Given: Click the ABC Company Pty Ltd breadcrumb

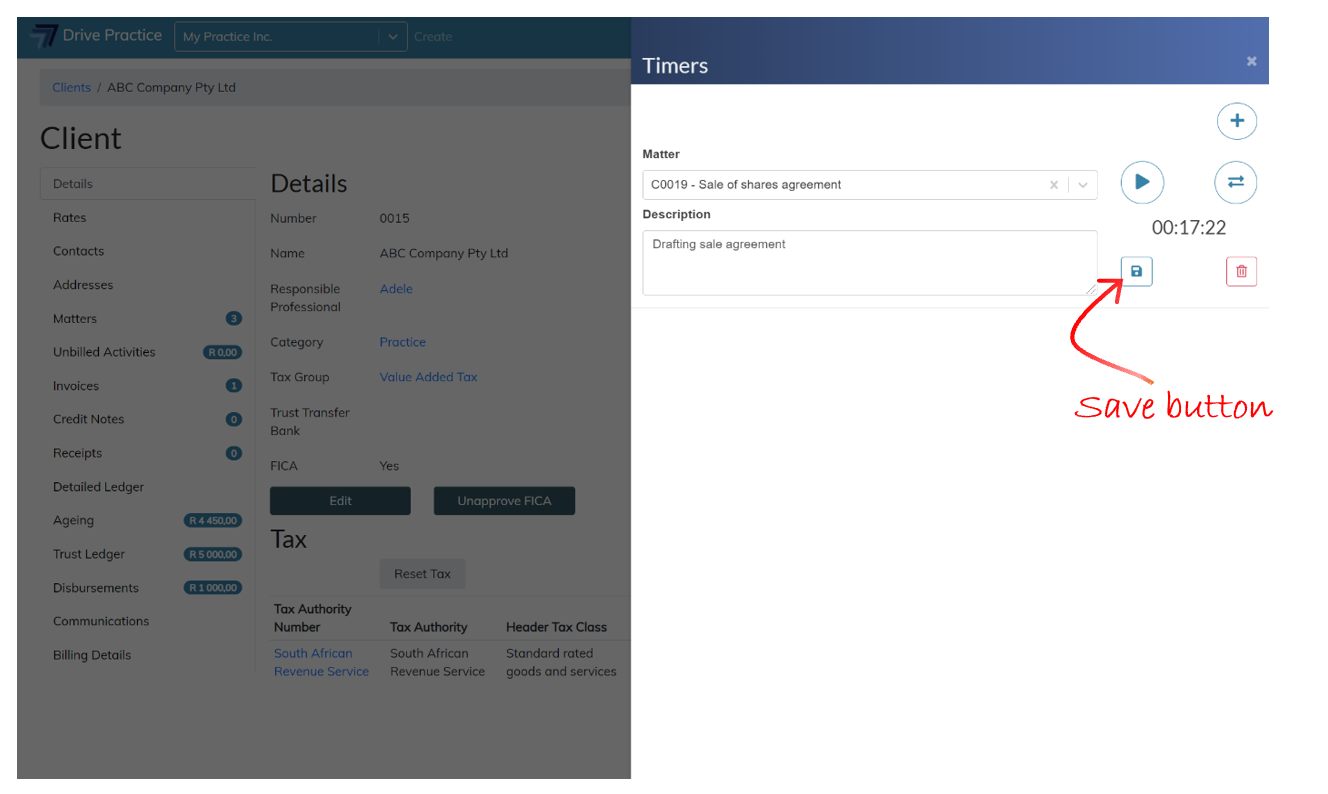Looking at the screenshot, I should [x=172, y=88].
